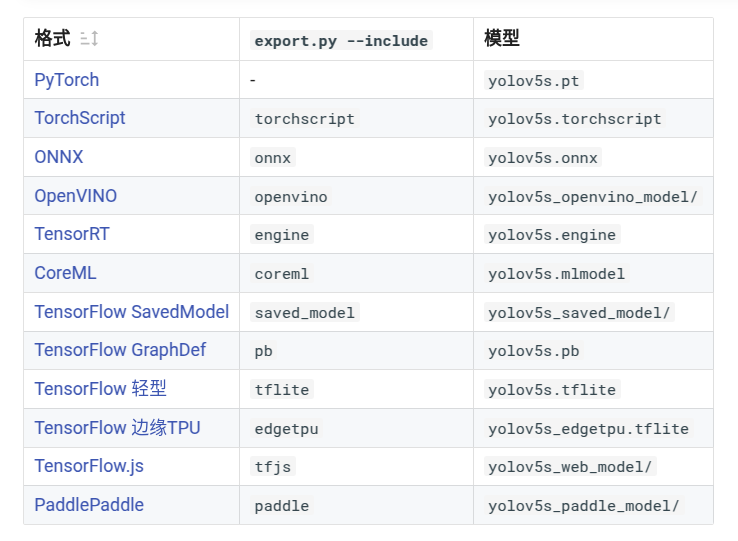
Task: Select the yolov5s.onnx model cell
Action: [543, 158]
